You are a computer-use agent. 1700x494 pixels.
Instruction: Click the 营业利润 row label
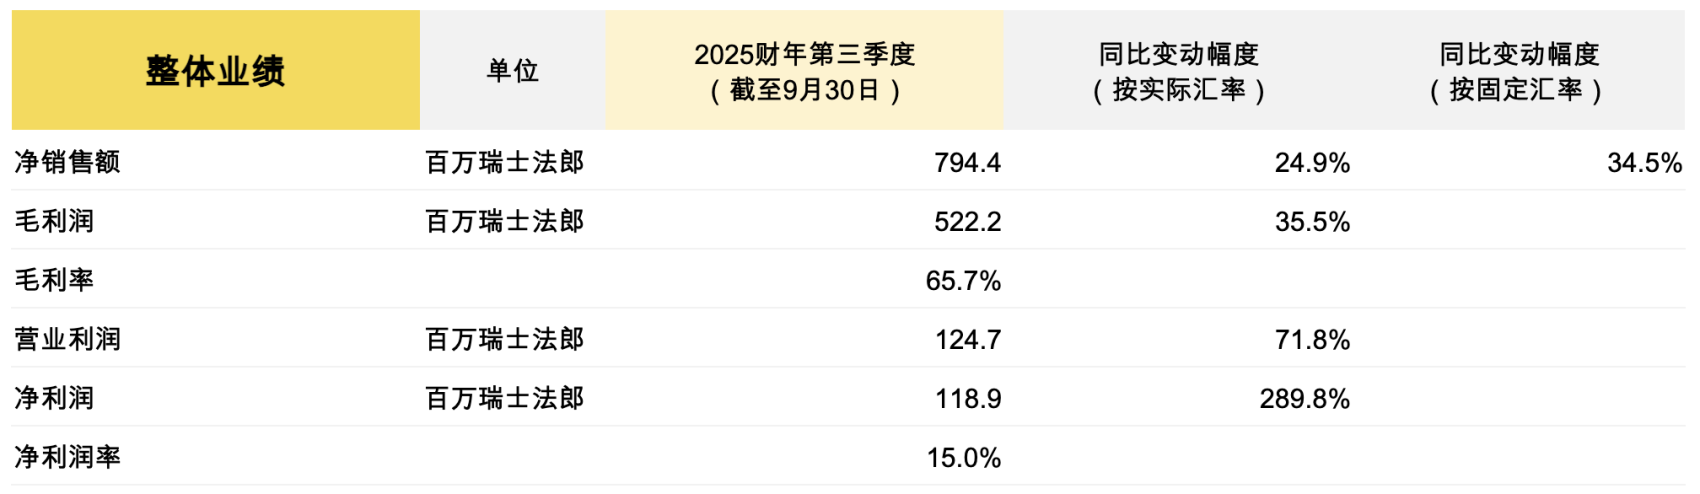[67, 339]
